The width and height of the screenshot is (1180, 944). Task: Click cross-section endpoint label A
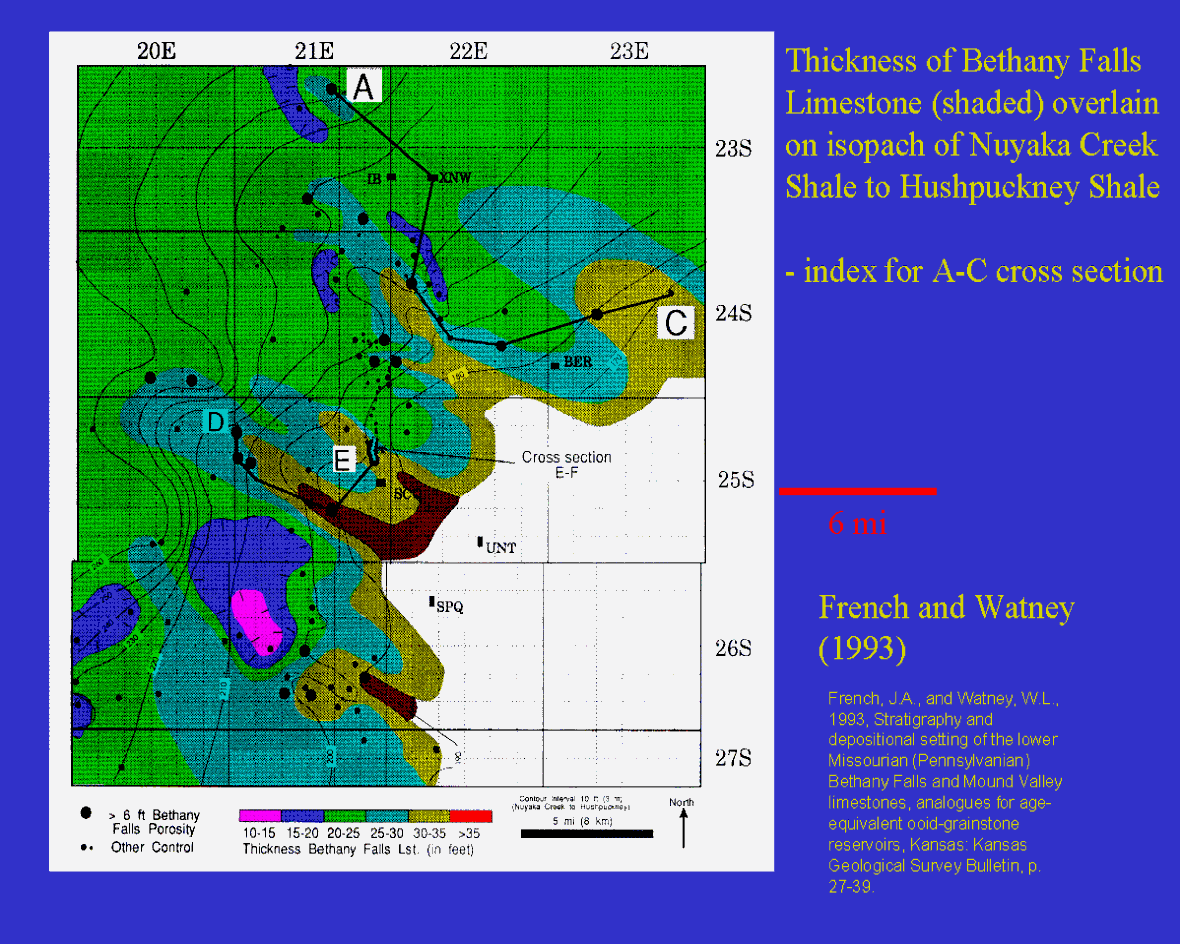point(363,87)
